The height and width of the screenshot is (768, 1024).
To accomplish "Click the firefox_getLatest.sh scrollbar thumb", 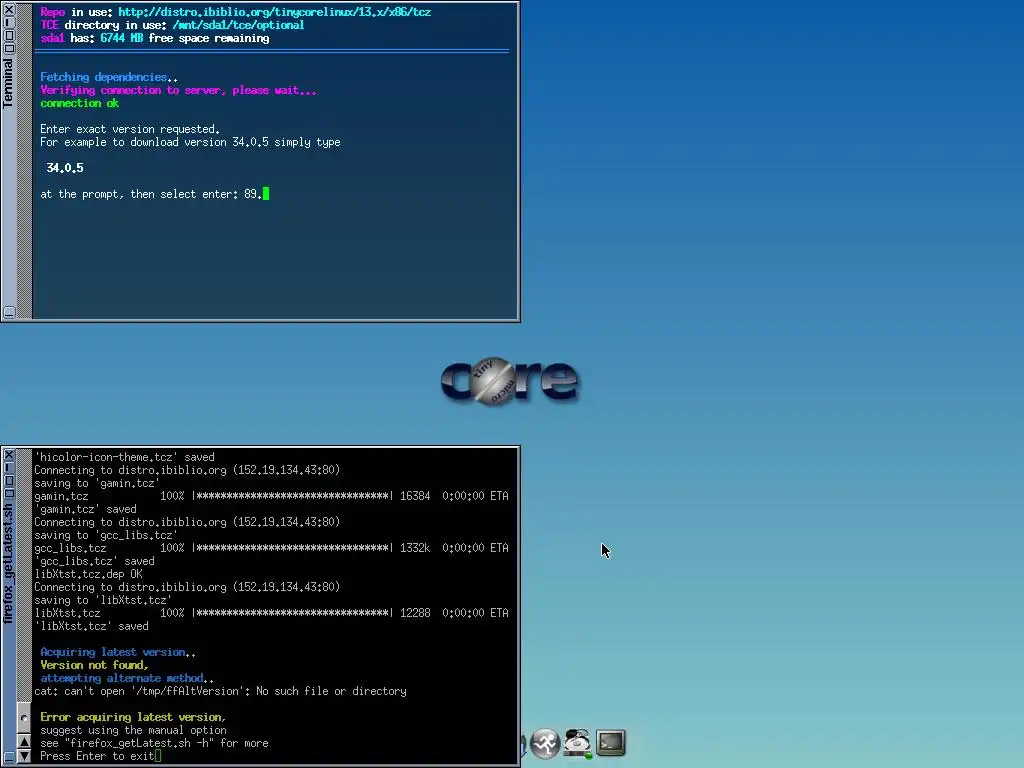I will click(24, 718).
